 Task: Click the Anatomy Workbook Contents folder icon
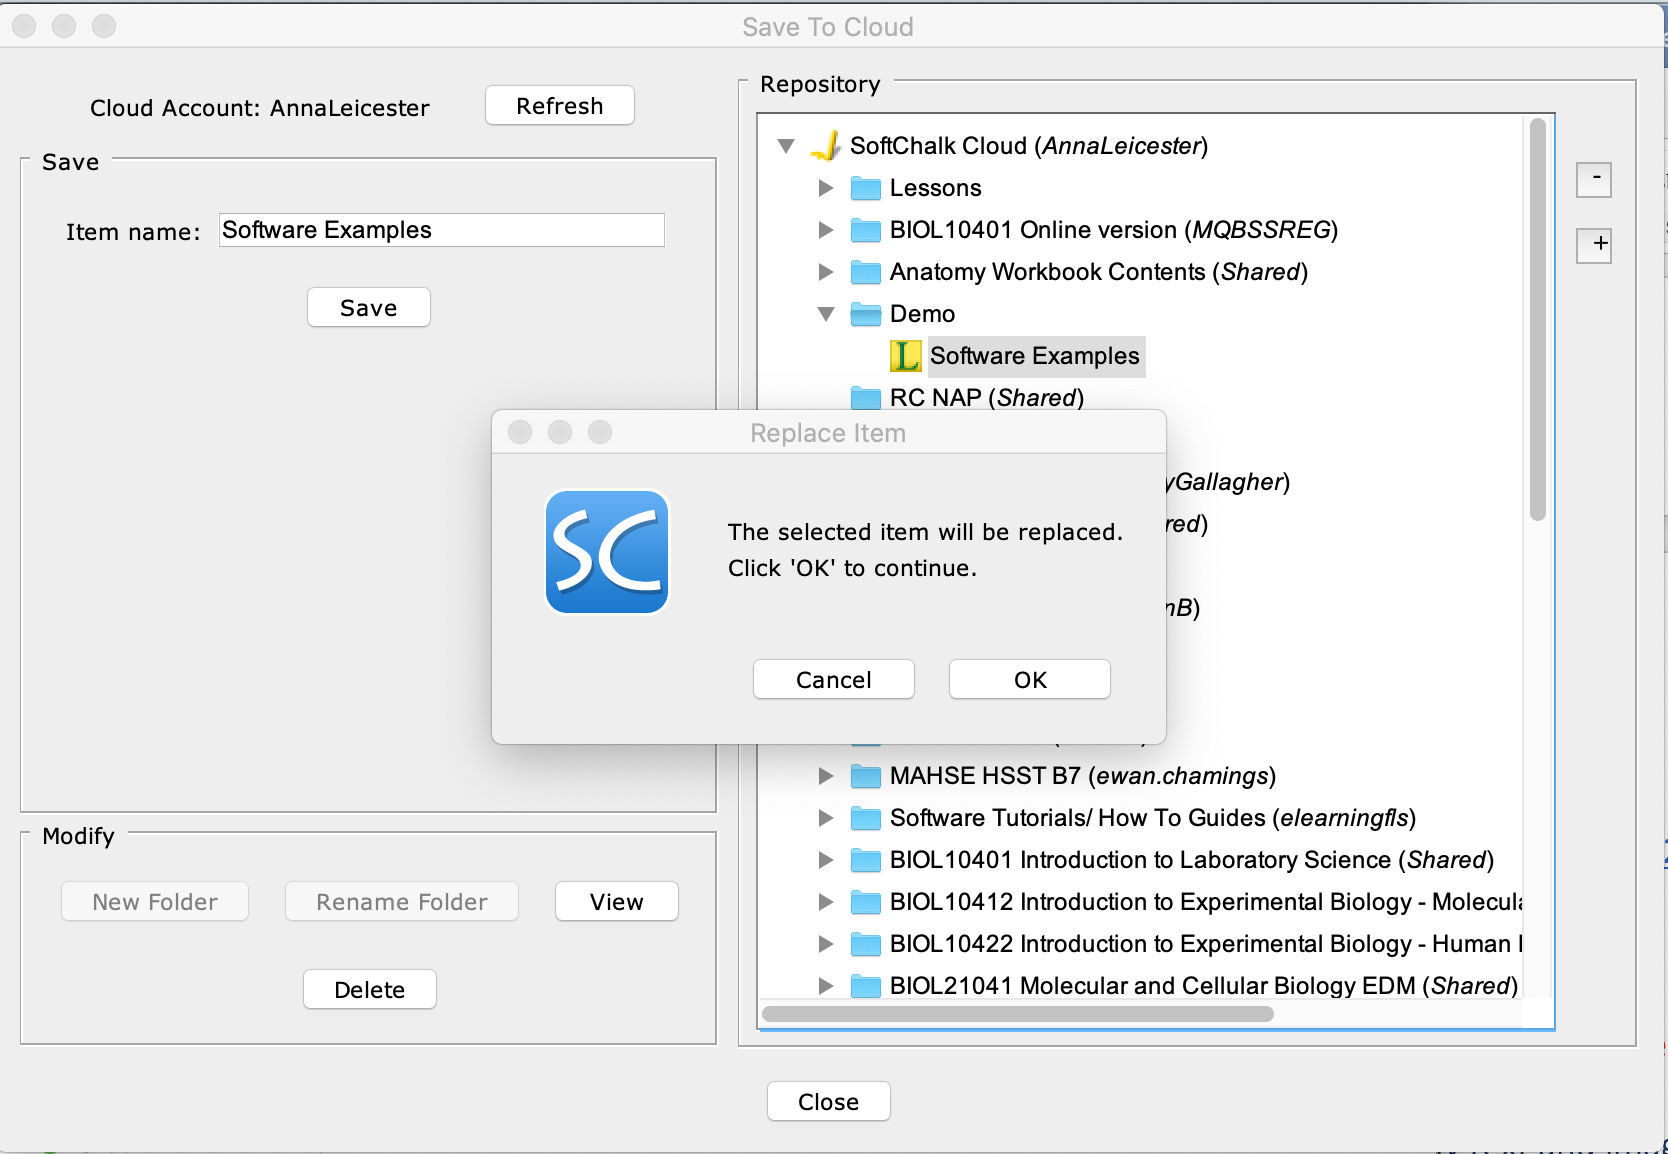point(865,272)
